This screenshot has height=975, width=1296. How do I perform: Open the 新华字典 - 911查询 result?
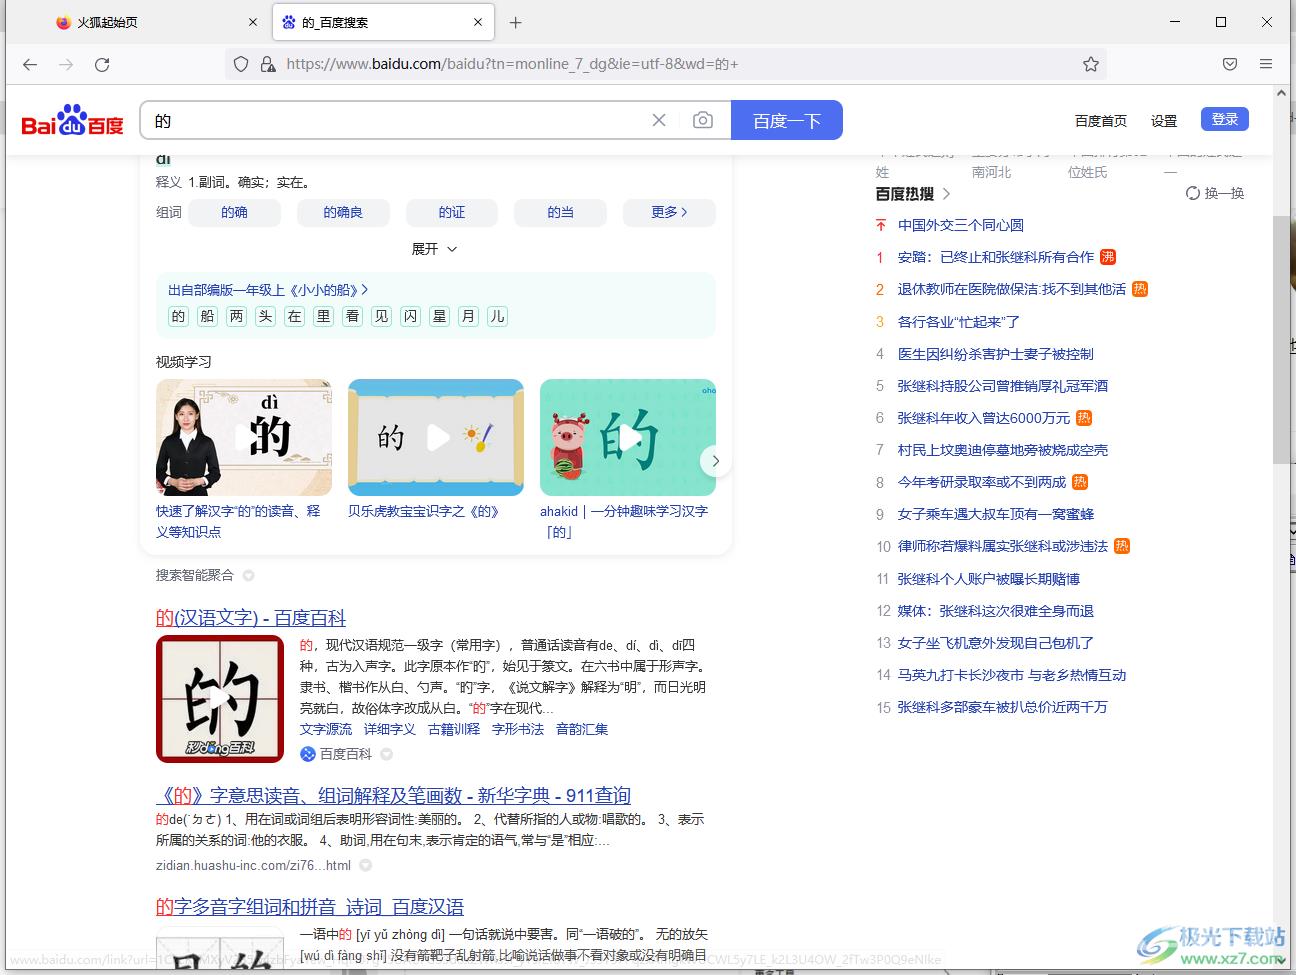pos(393,796)
